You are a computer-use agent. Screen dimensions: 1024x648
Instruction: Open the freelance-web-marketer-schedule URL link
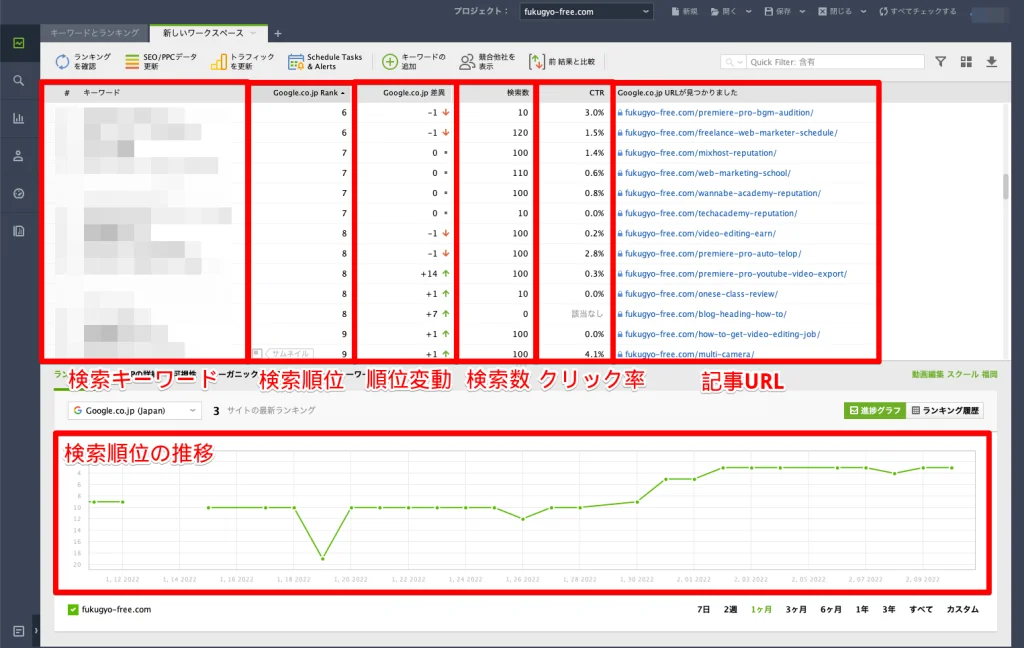[731, 133]
